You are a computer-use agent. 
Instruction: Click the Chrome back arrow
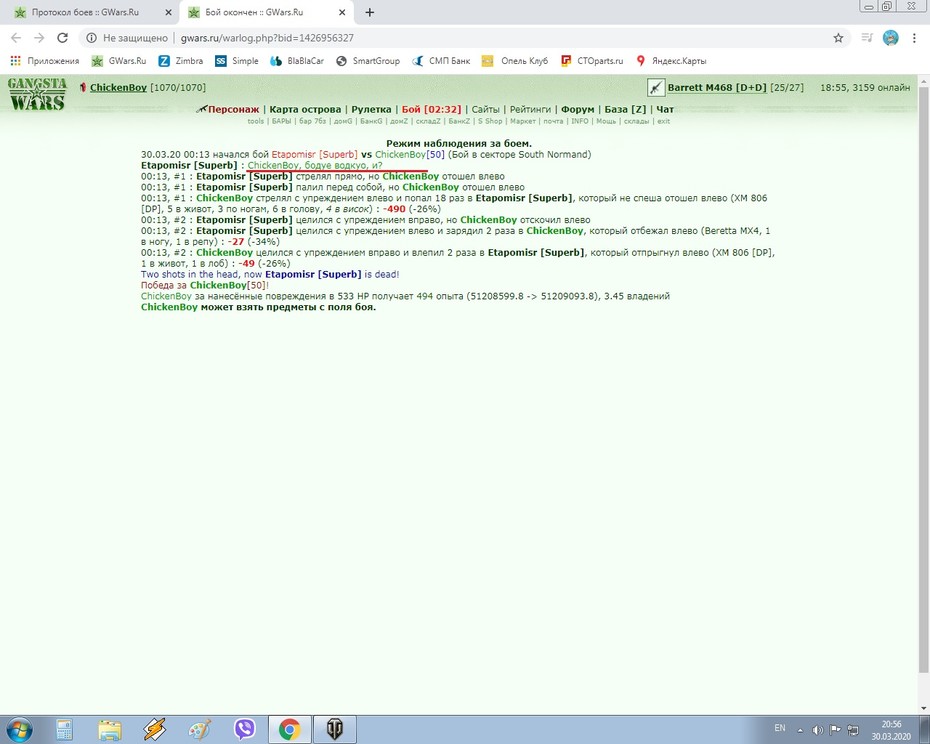pos(16,38)
